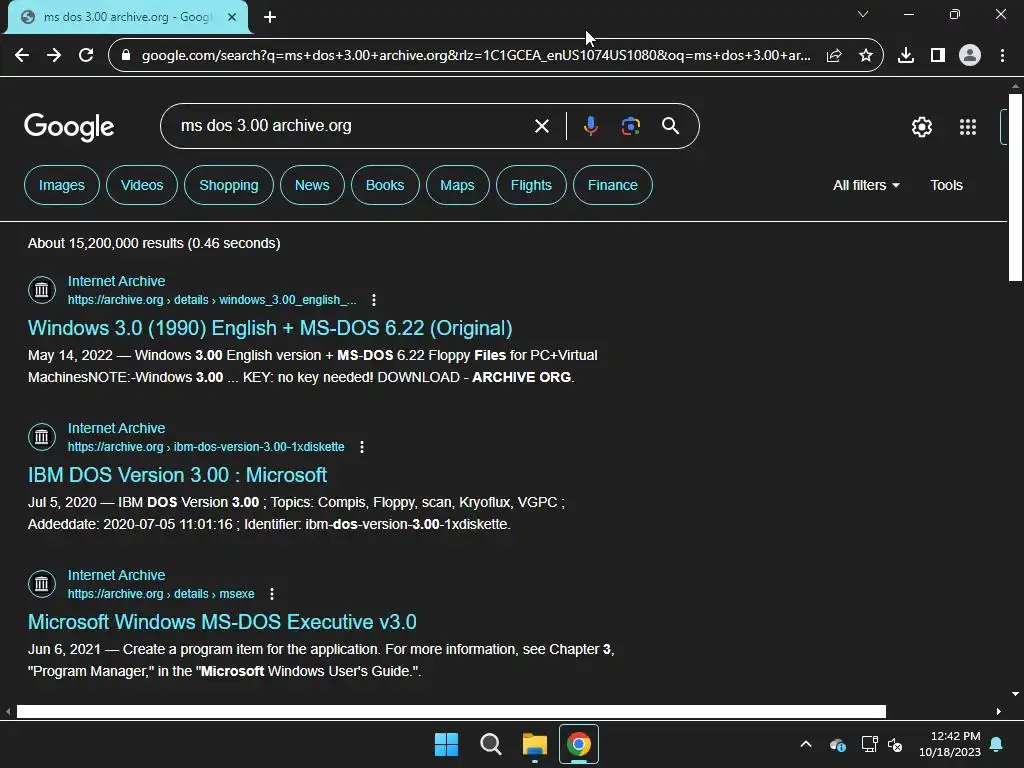The image size is (1024, 768).
Task: Open 'IBM DOS Version 3.00 : Microsoft' result
Action: click(x=177, y=475)
